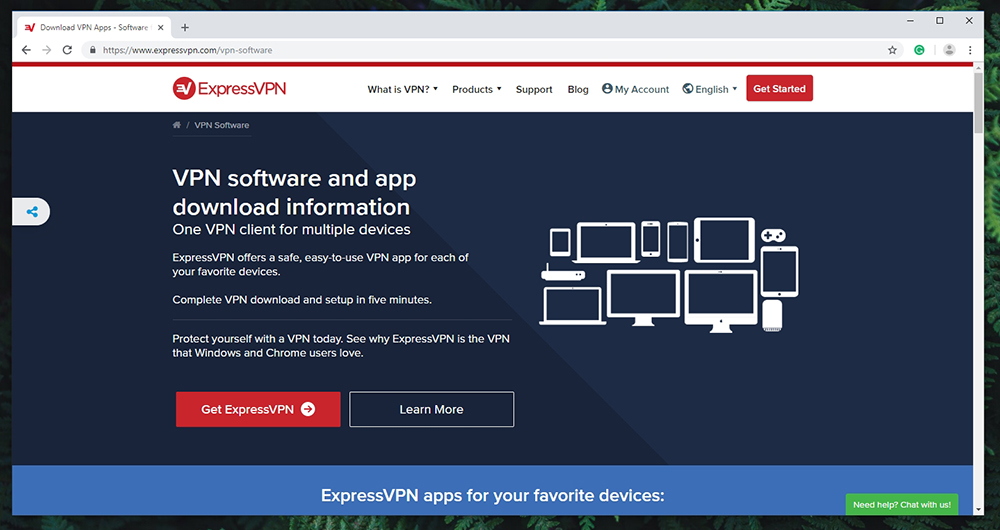The image size is (1000, 530).
Task: Open the Chrome profile avatar icon
Action: 949,50
